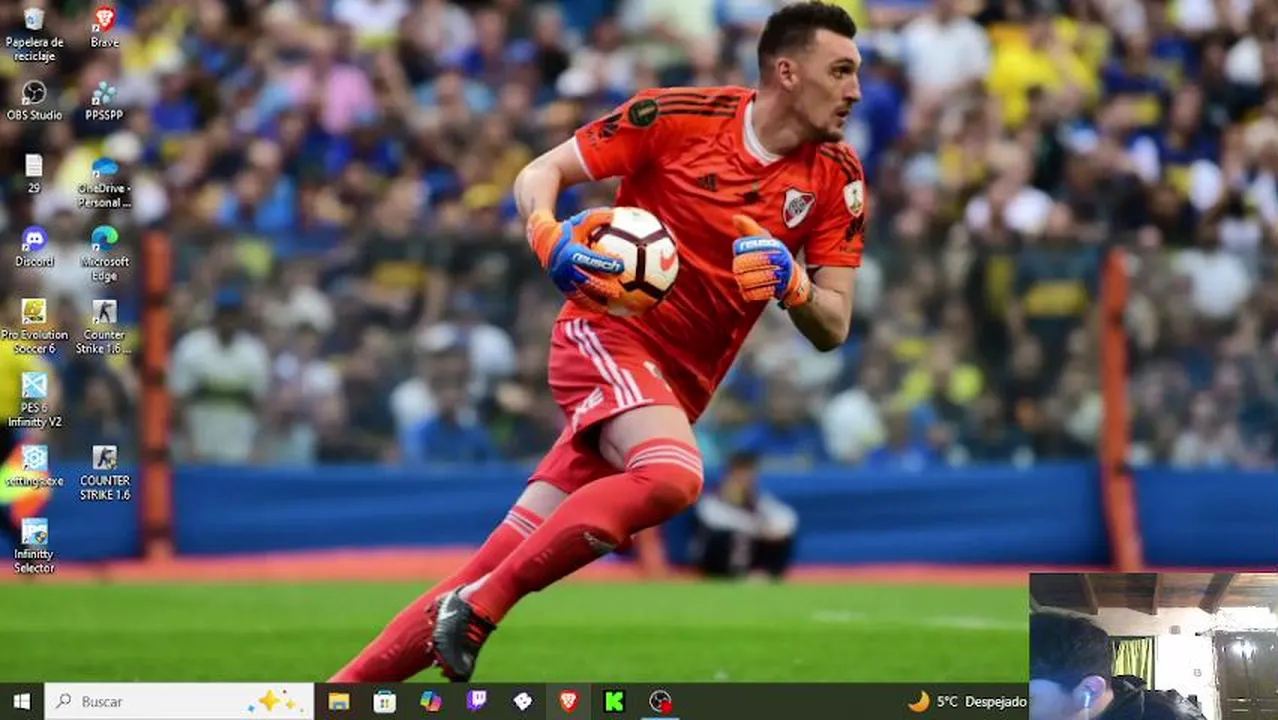Open the 5°C Despejado weather widget
Screen dimensions: 1278x720
click(966, 701)
